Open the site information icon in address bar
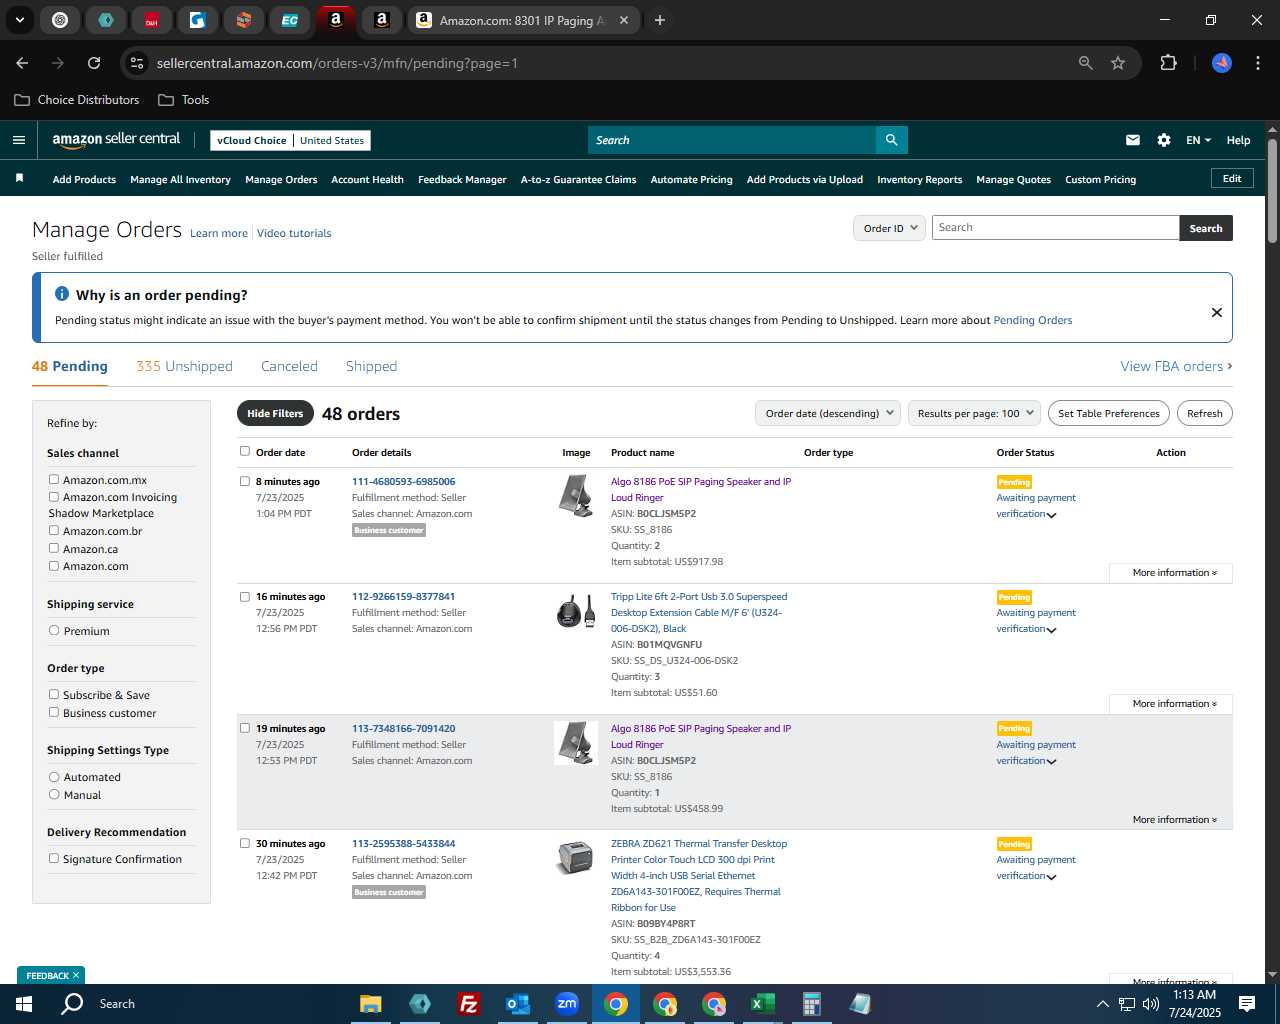Viewport: 1280px width, 1024px height. pyautogui.click(x=138, y=63)
